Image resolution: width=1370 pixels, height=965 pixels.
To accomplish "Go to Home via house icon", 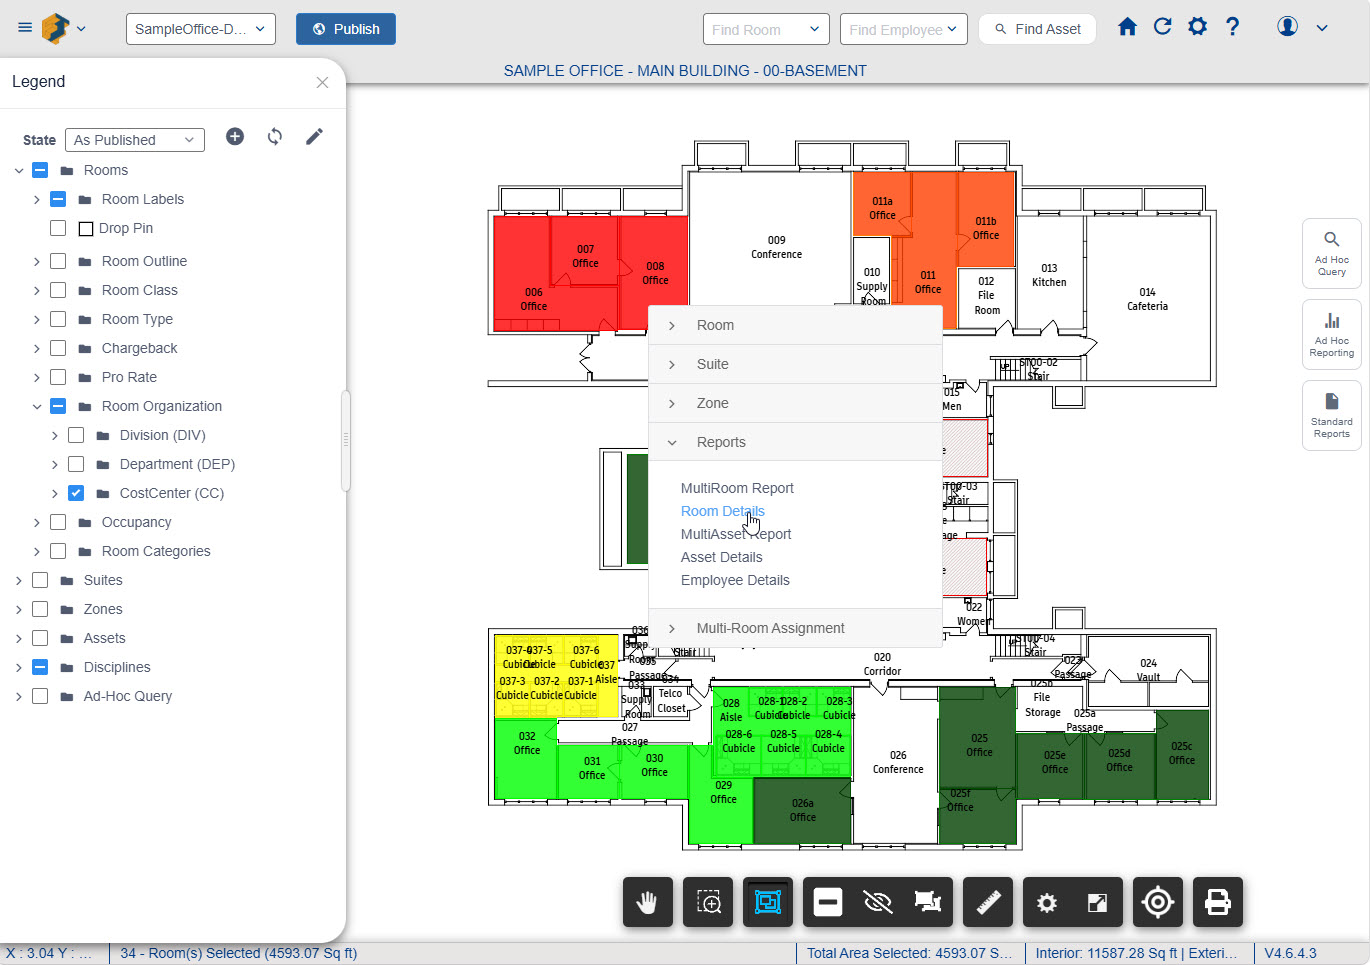I will click(1127, 27).
